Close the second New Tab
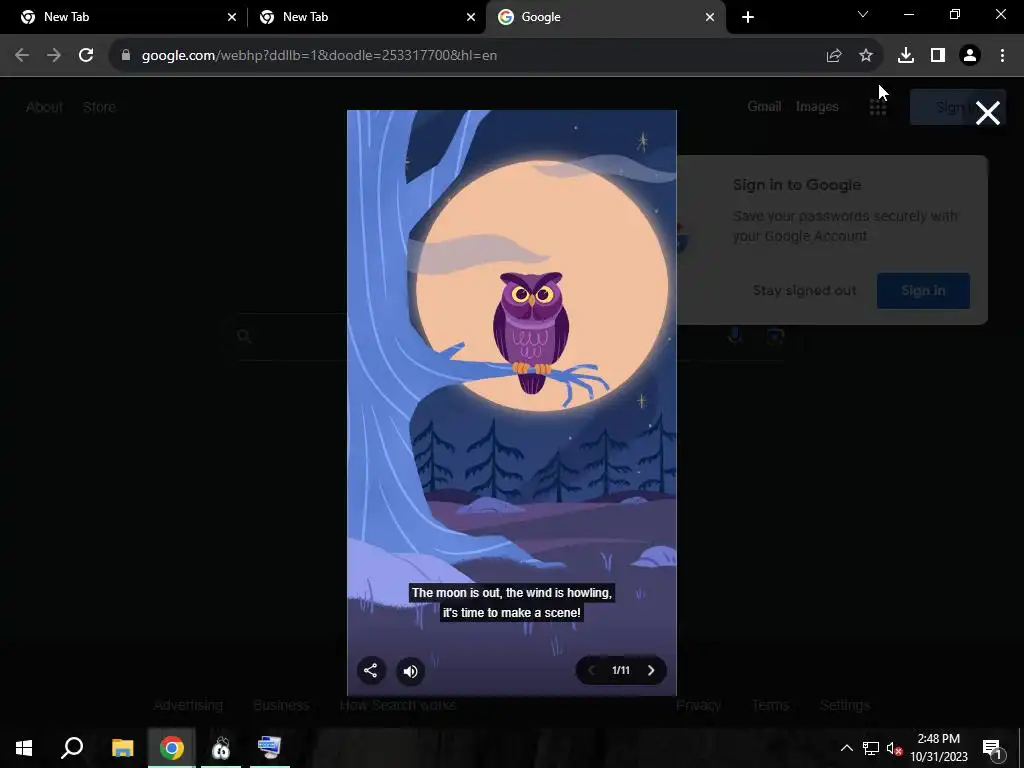Viewport: 1024px width, 768px height. (471, 17)
